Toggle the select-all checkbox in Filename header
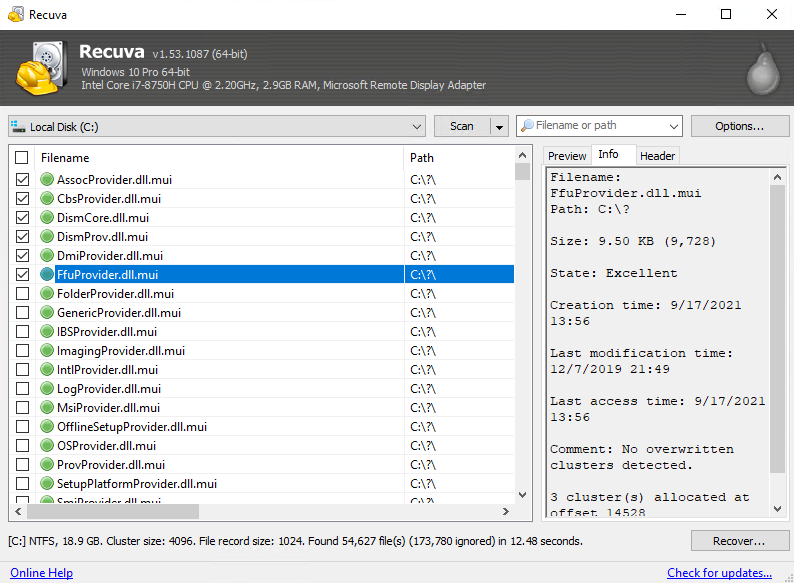 pos(22,158)
